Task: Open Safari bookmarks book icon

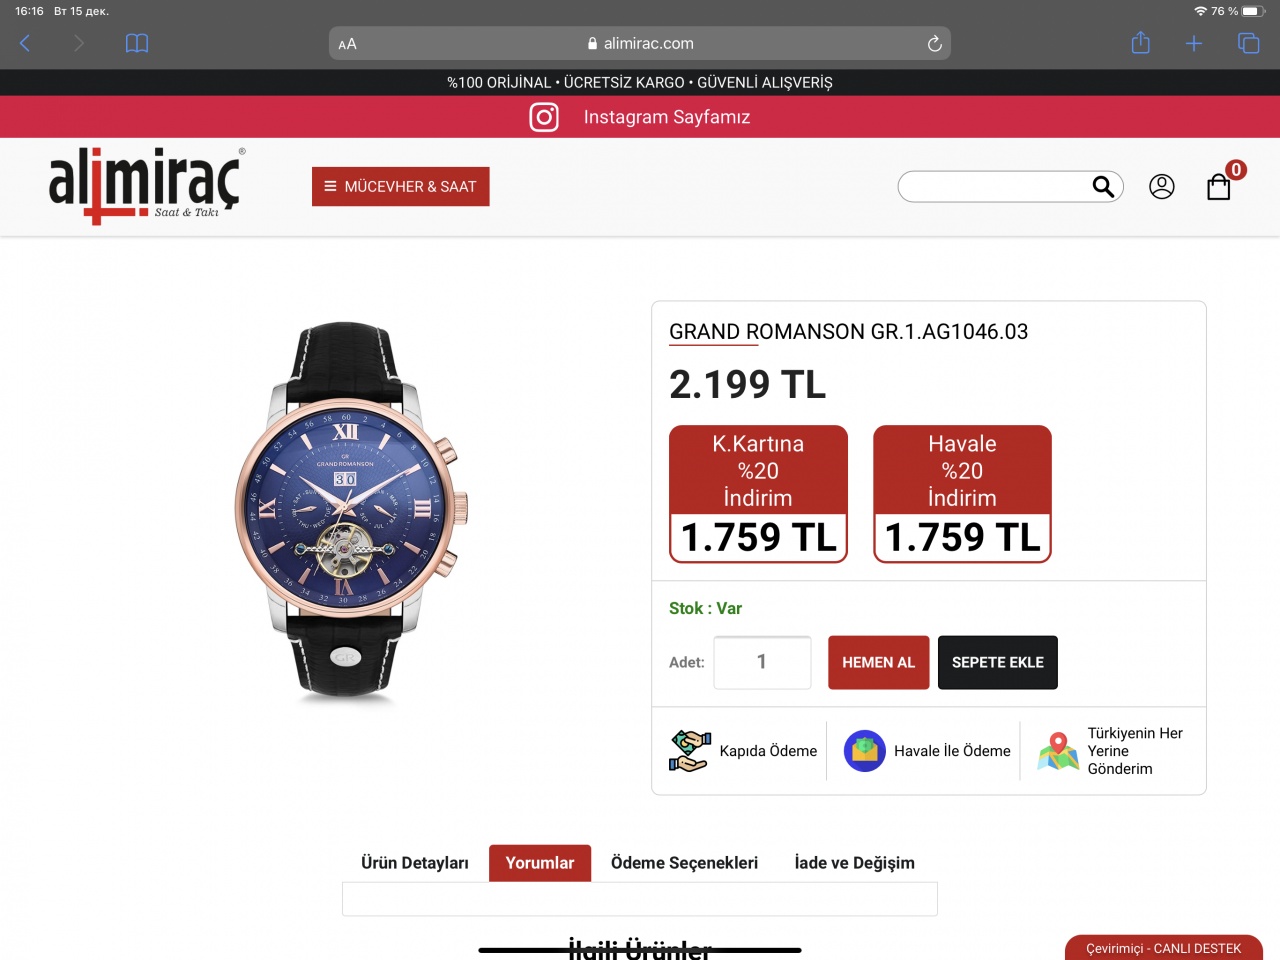Action: pos(137,44)
